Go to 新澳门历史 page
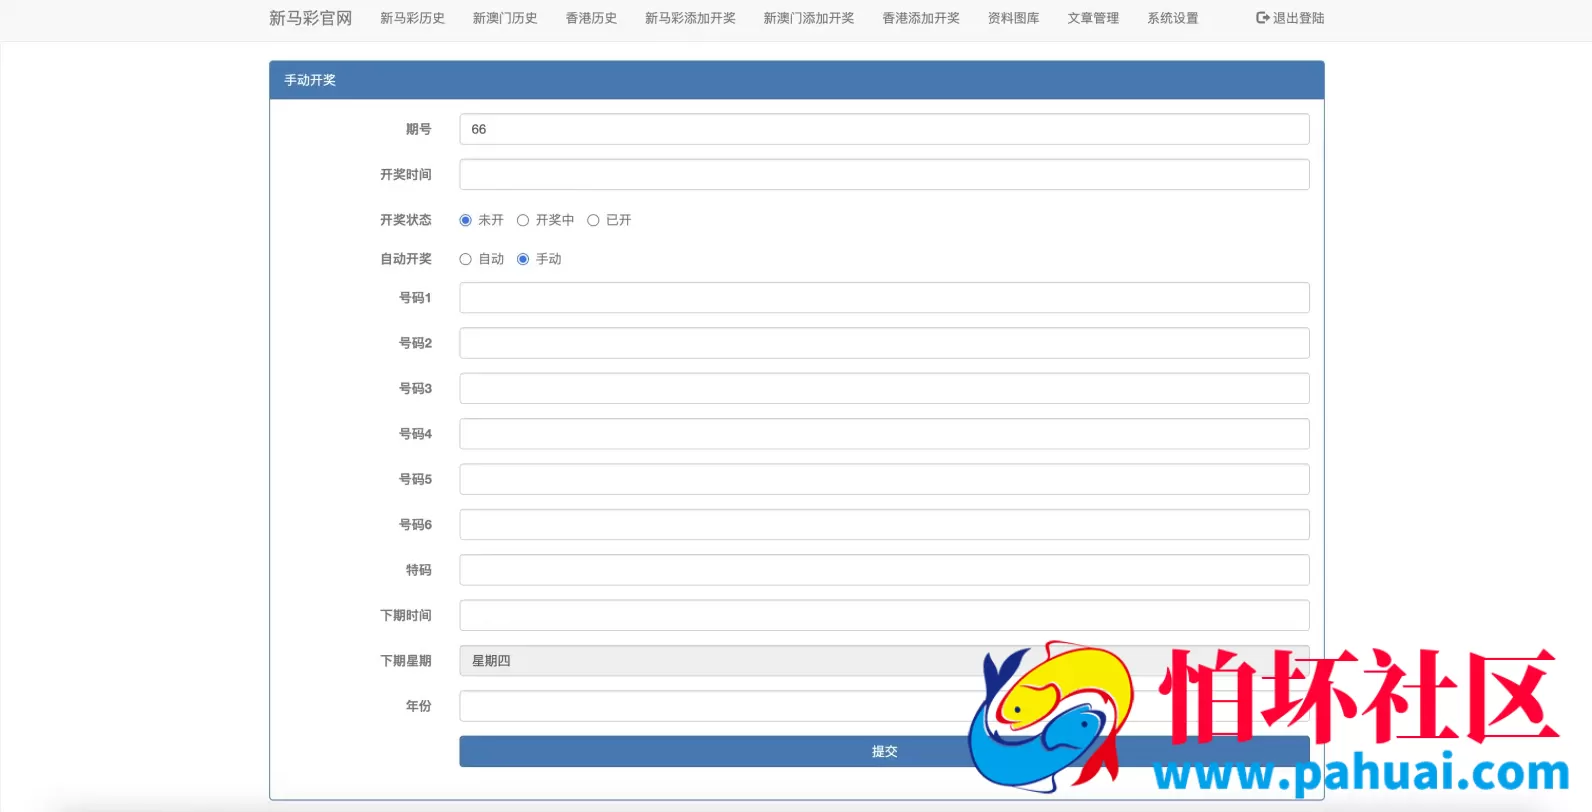The image size is (1592, 812). [x=505, y=18]
